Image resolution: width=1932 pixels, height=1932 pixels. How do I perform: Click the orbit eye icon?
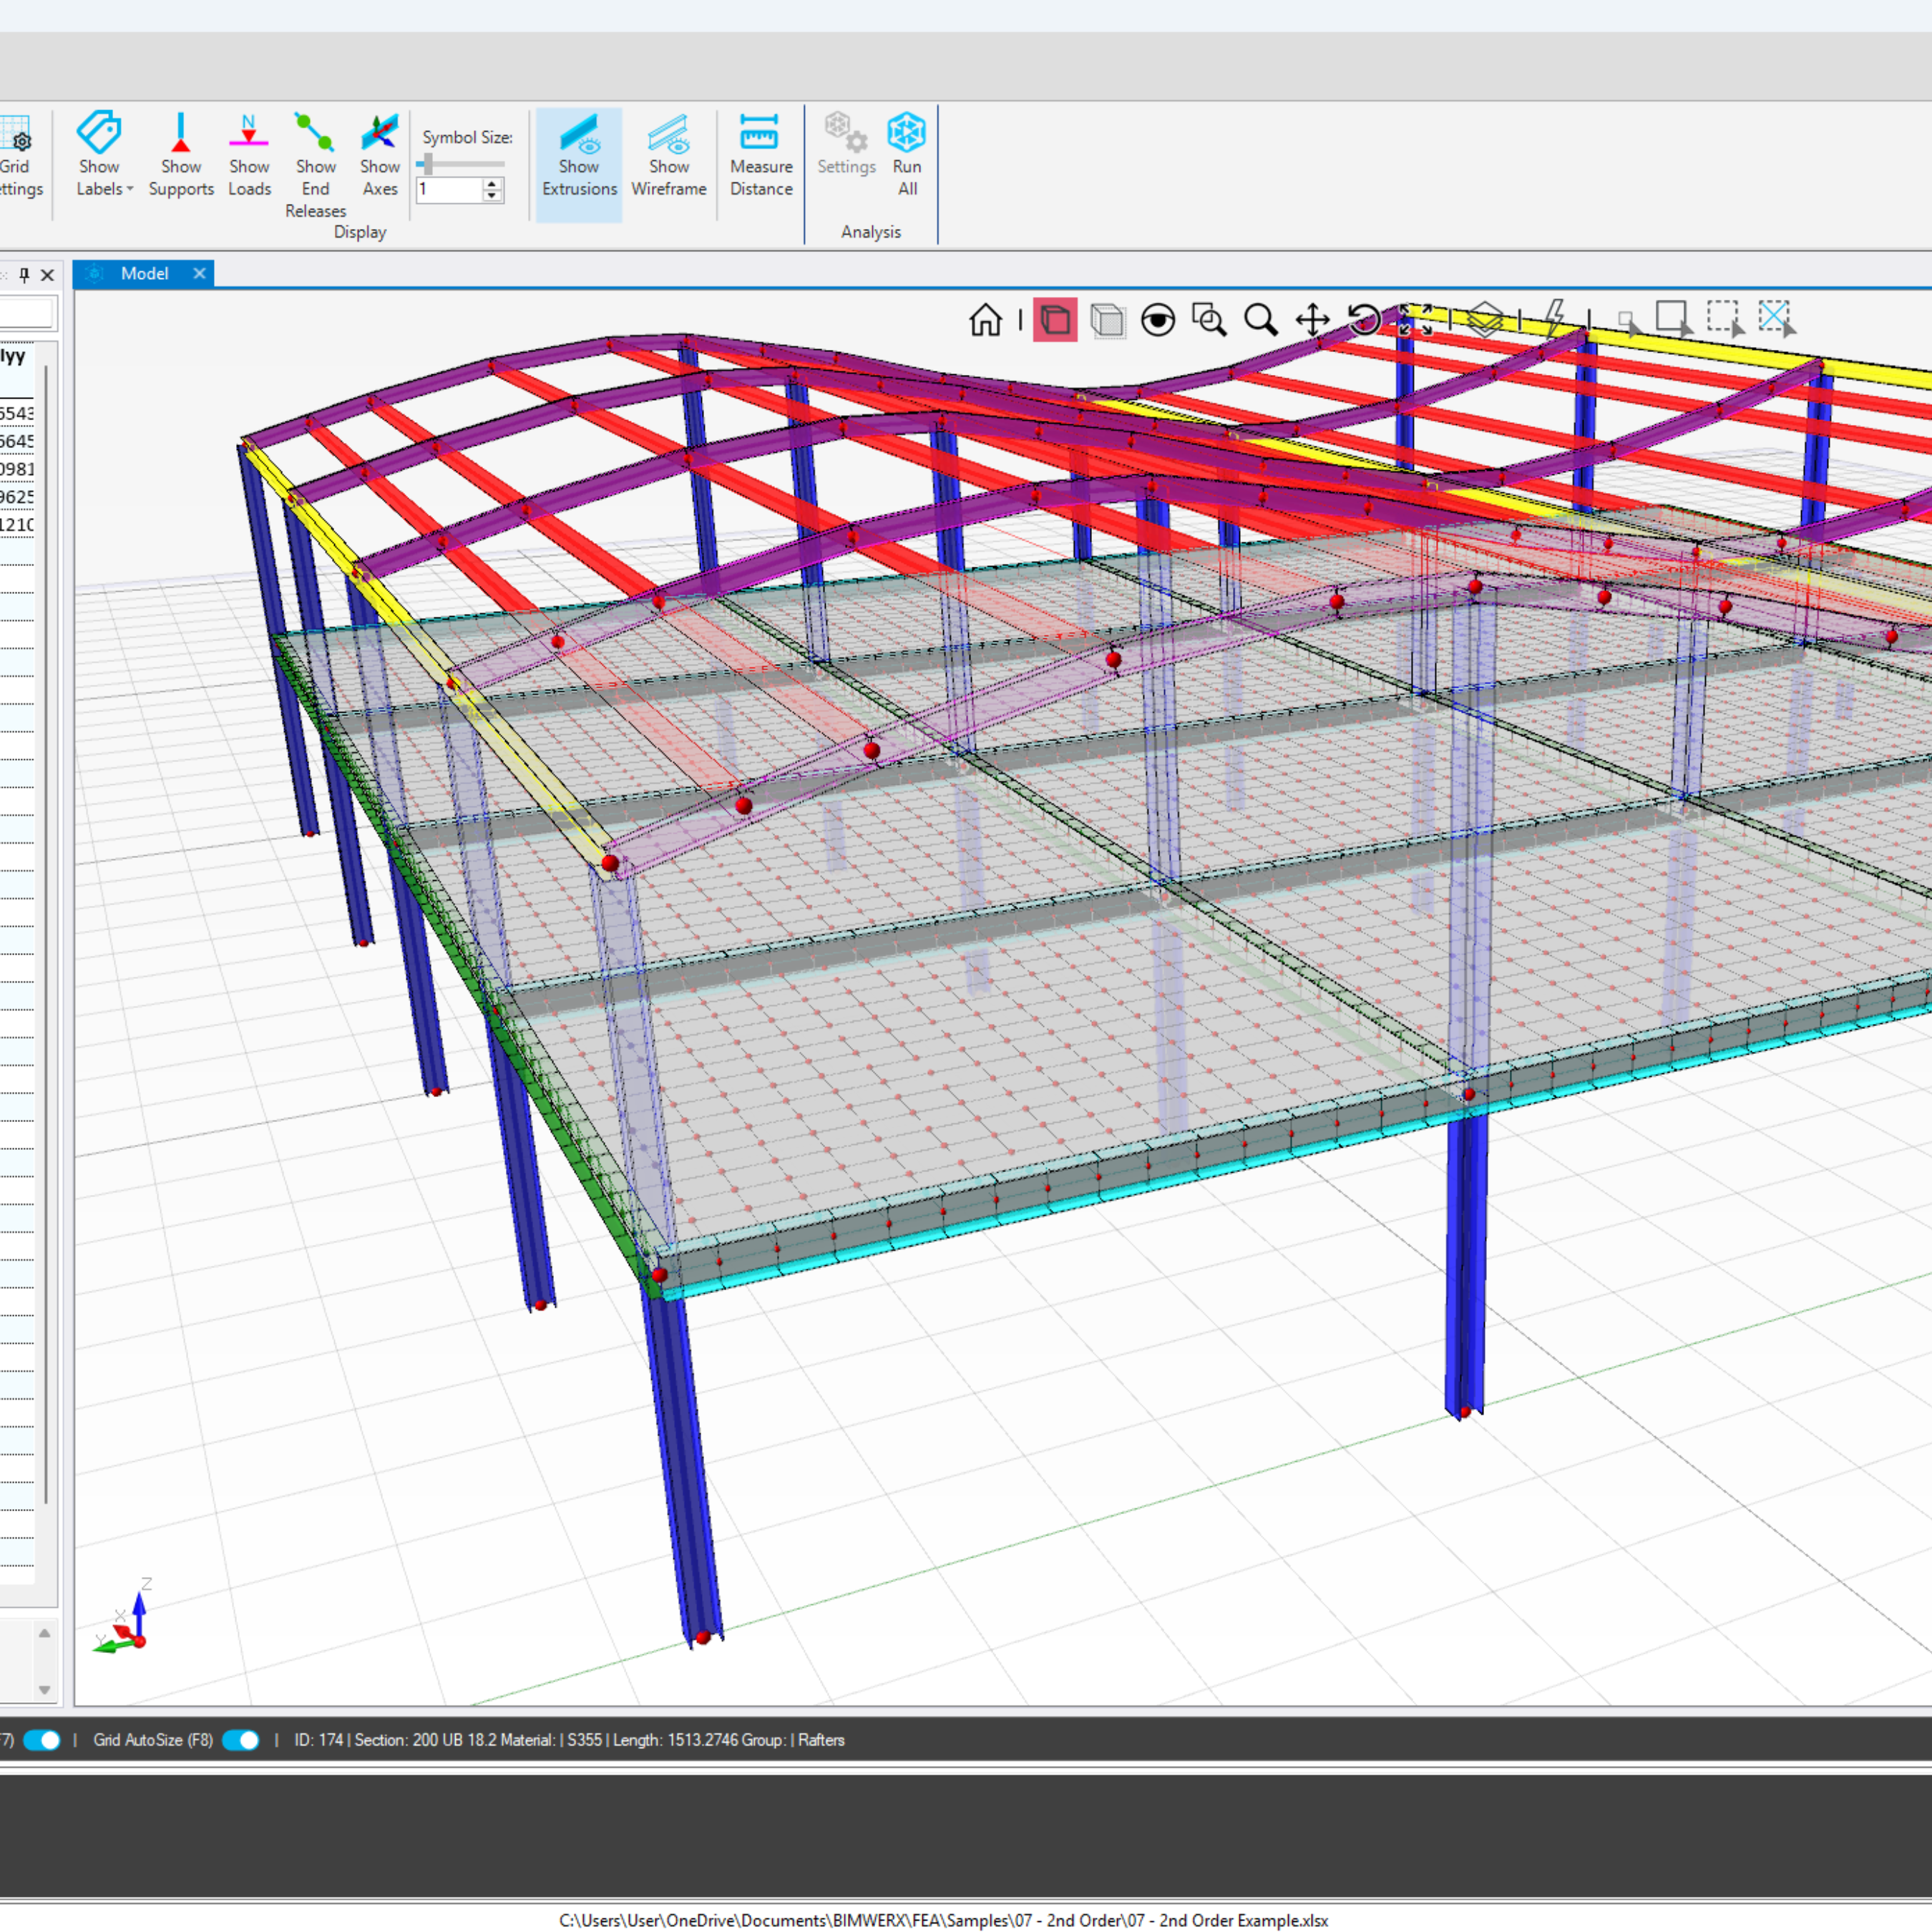pos(1158,320)
